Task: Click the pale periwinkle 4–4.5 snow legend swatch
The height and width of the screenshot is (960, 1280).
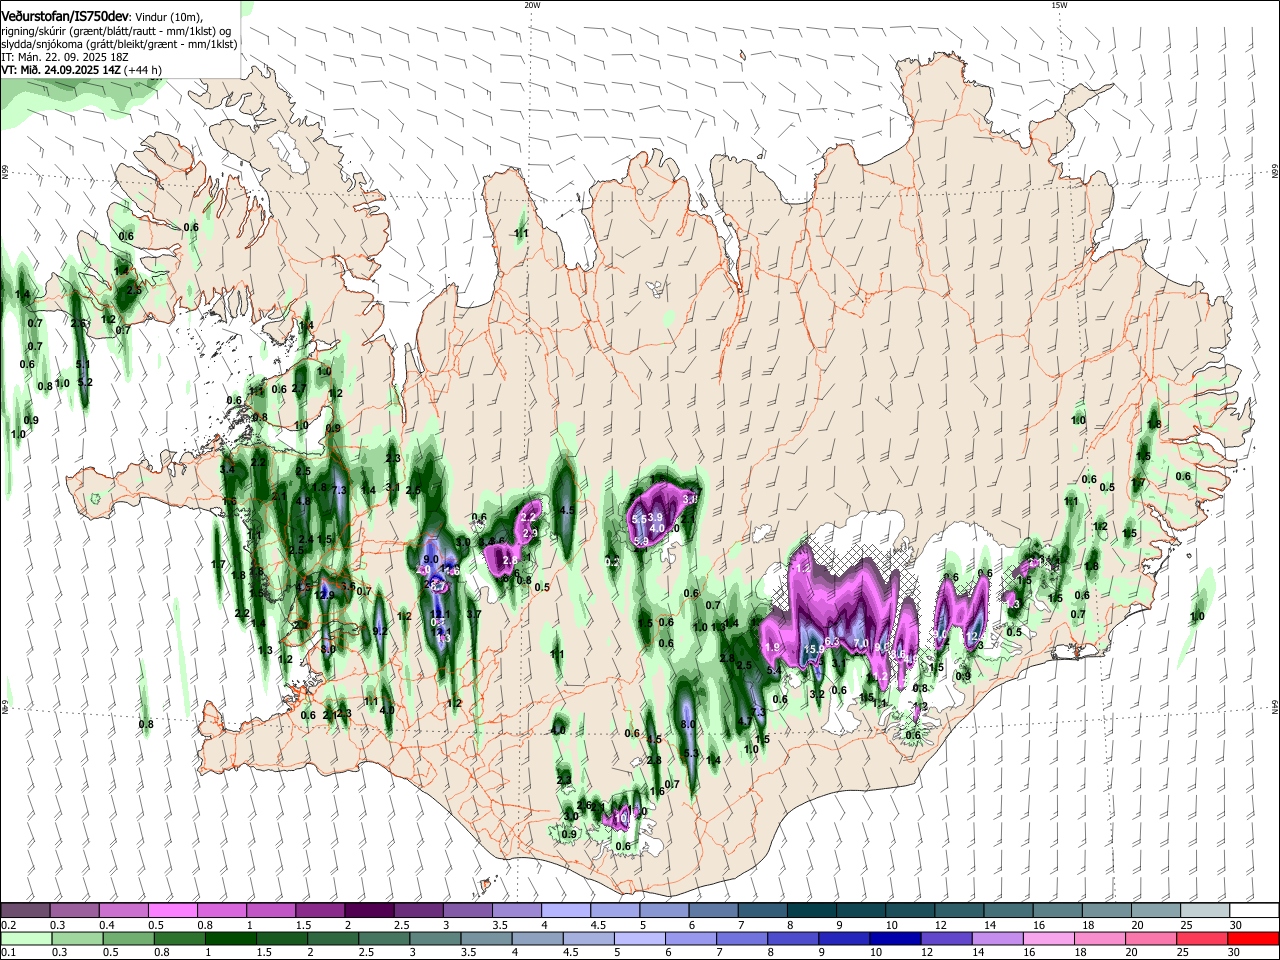Action: click(x=564, y=910)
